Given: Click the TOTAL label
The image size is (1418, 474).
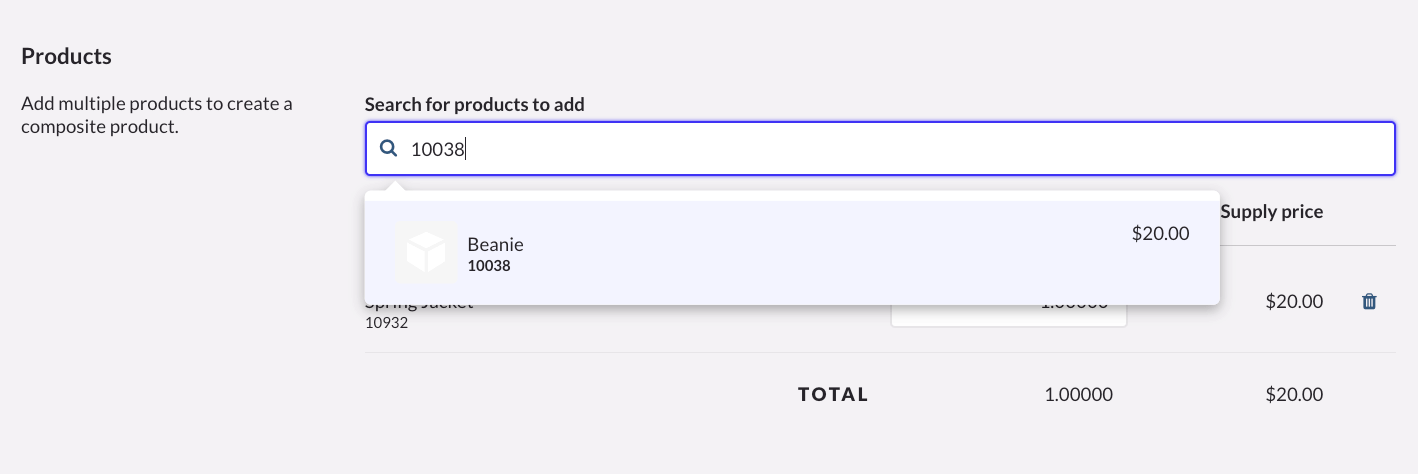Looking at the screenshot, I should click(x=833, y=394).
